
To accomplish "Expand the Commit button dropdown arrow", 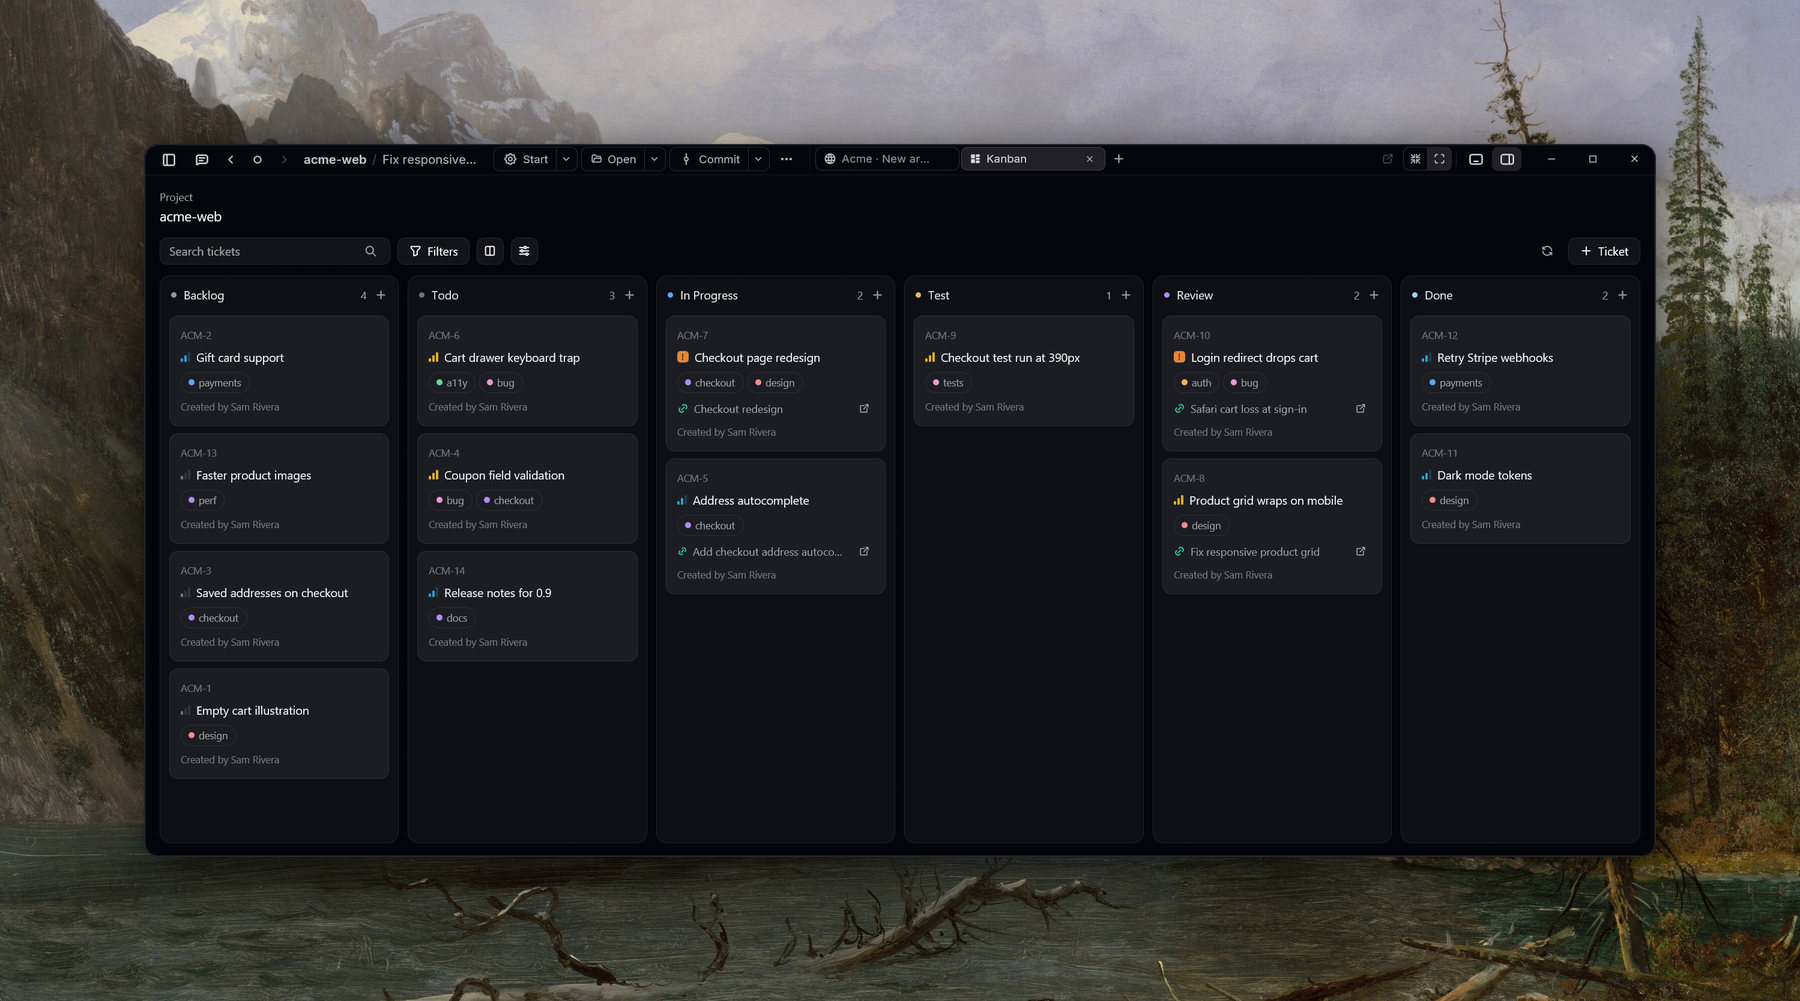I will click(x=758, y=159).
